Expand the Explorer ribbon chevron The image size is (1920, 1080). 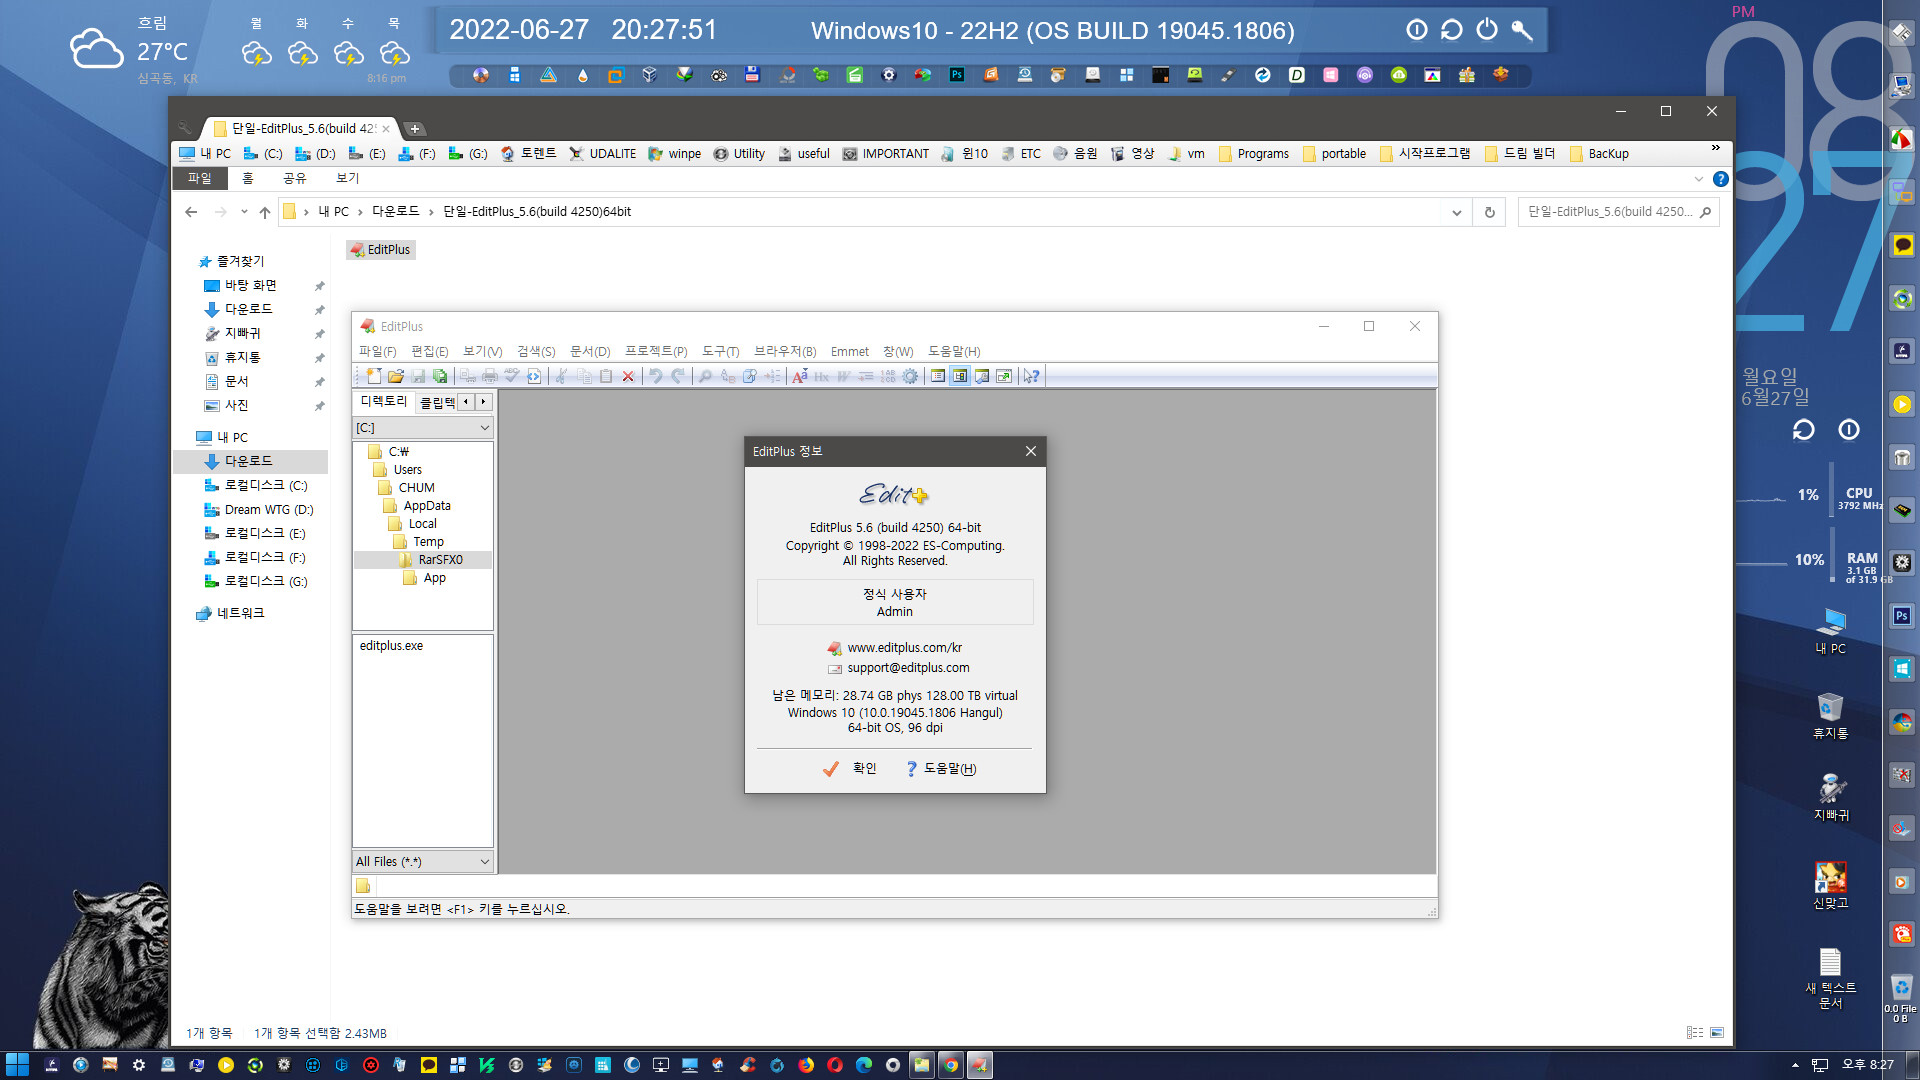tap(1698, 179)
